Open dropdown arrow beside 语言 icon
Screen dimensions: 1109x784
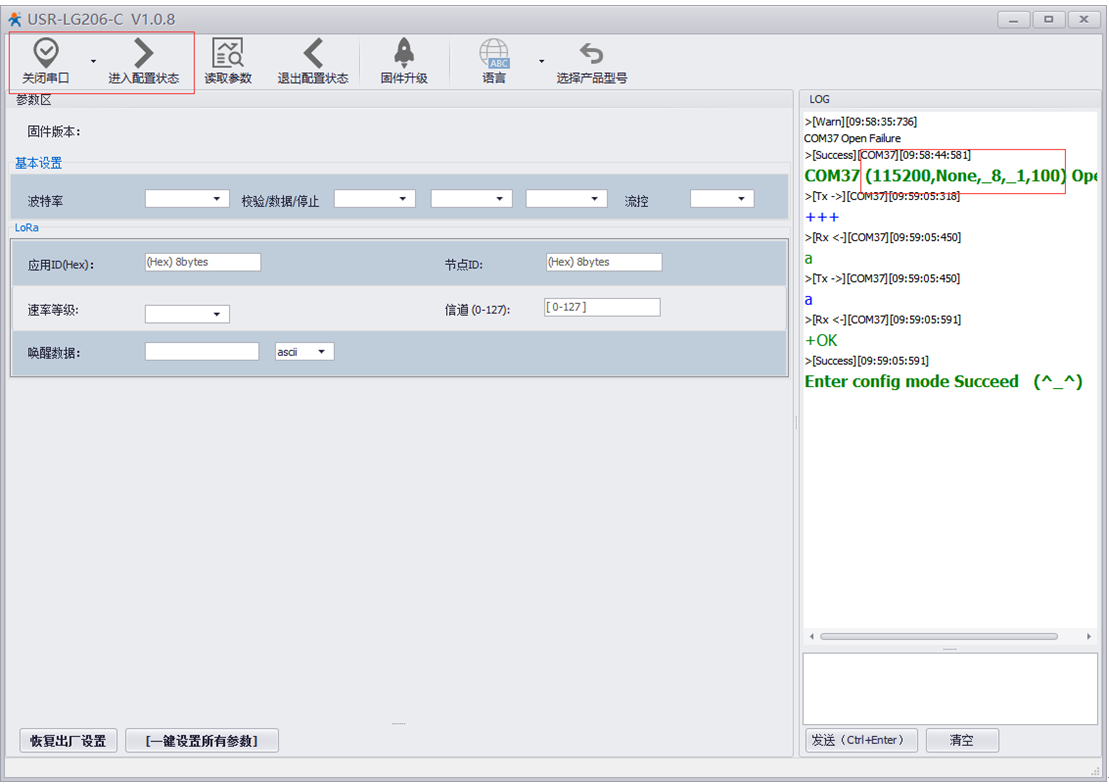point(542,61)
